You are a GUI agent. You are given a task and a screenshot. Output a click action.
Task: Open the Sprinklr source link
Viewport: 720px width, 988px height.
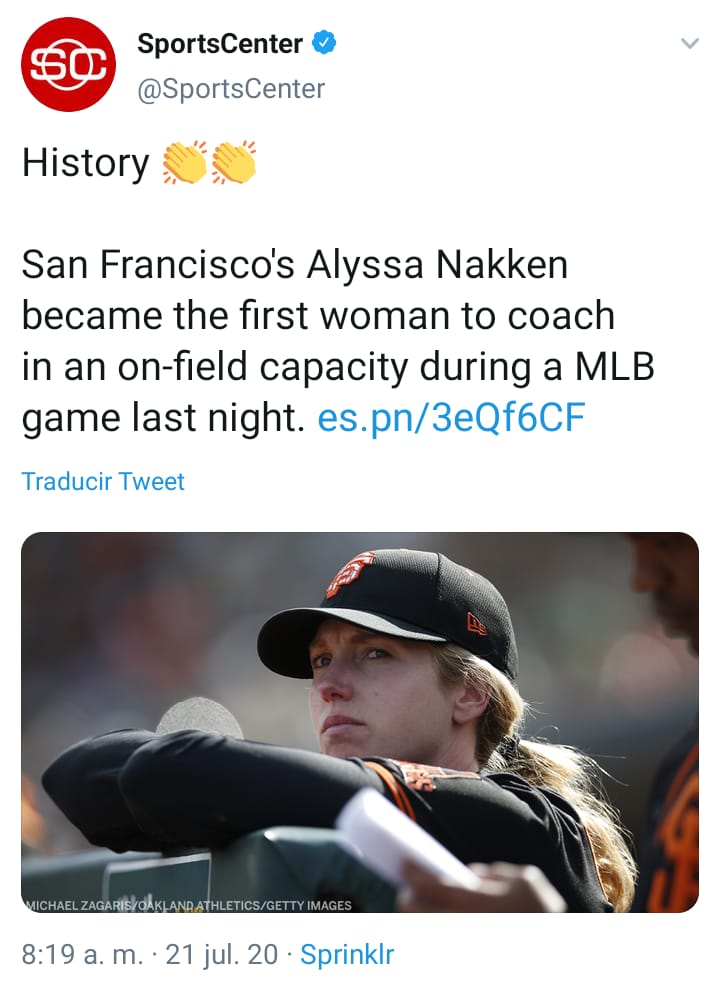pos(347,954)
